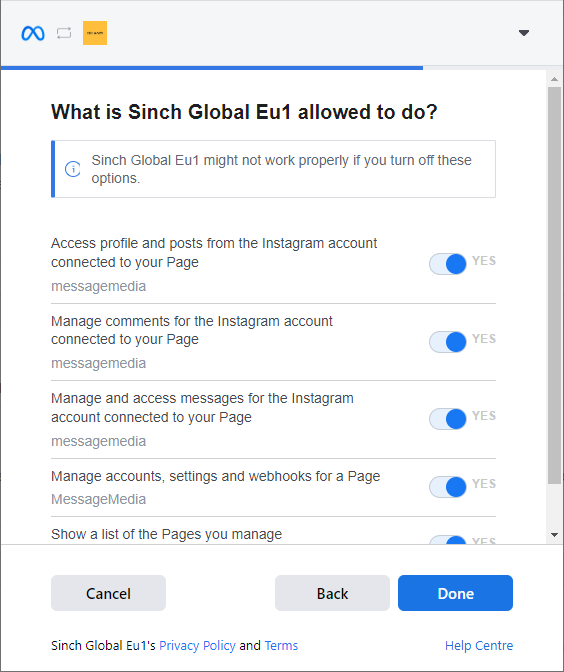Click the swap arrows icon beside Meta logo

(64, 33)
